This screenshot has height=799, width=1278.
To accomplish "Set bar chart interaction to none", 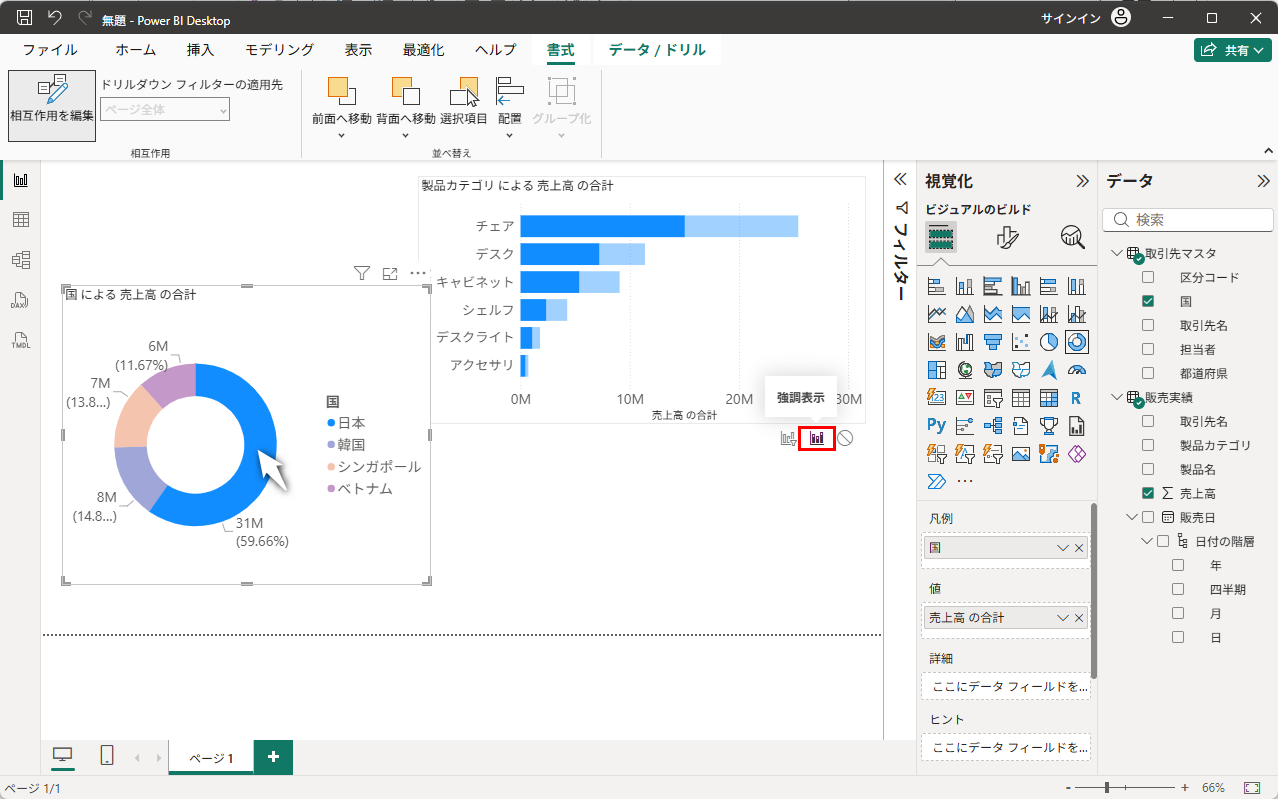I will [845, 438].
